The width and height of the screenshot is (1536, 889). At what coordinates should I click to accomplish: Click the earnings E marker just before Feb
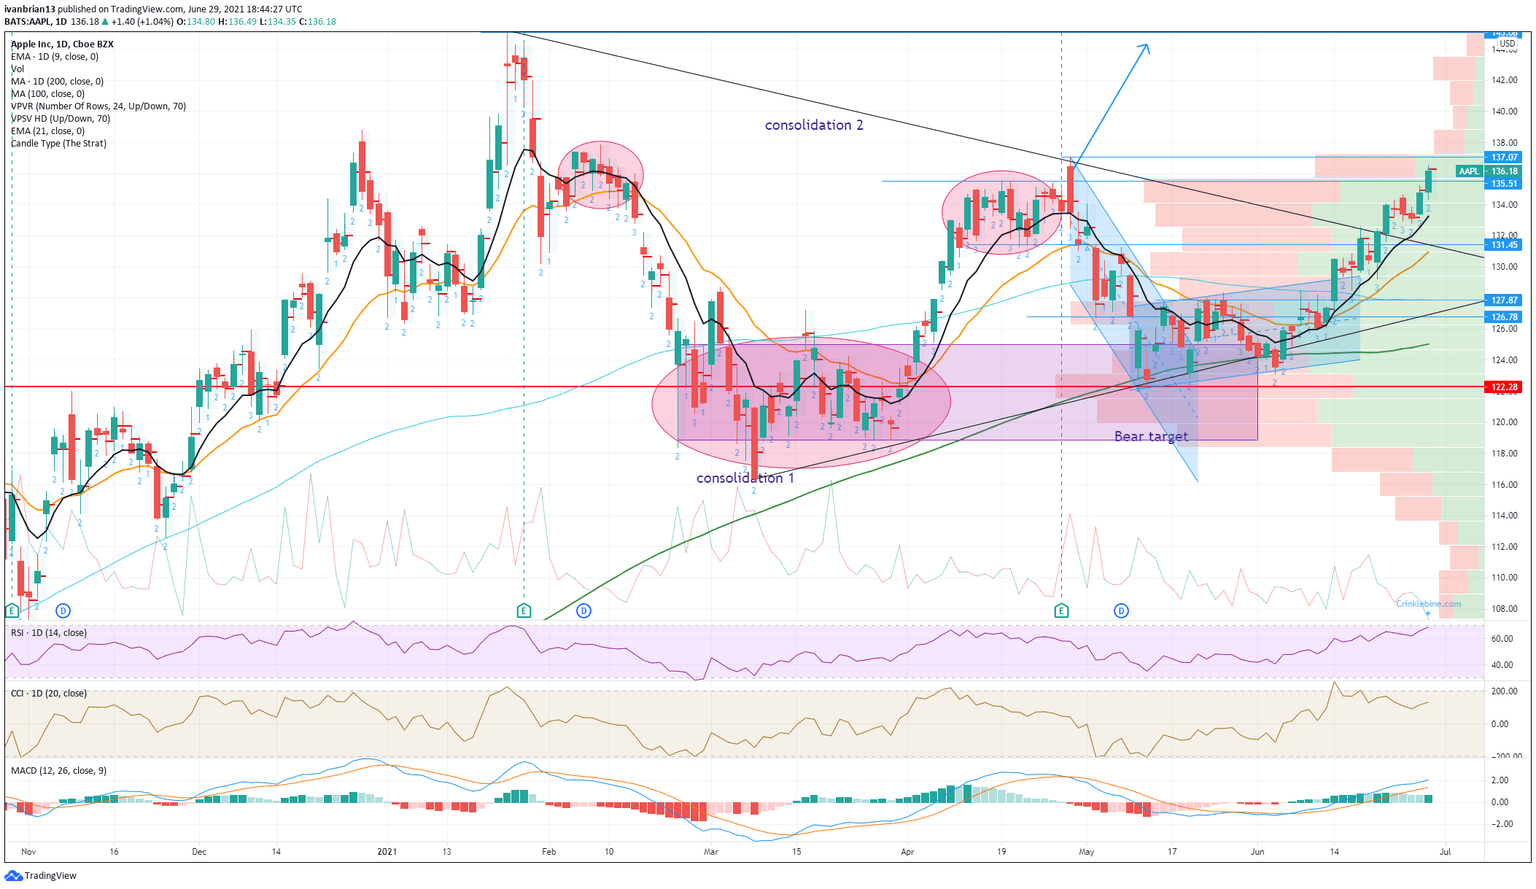(x=523, y=610)
